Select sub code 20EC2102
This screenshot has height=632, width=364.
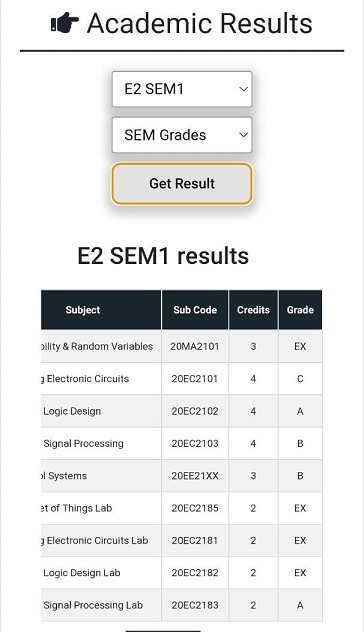[195, 412]
